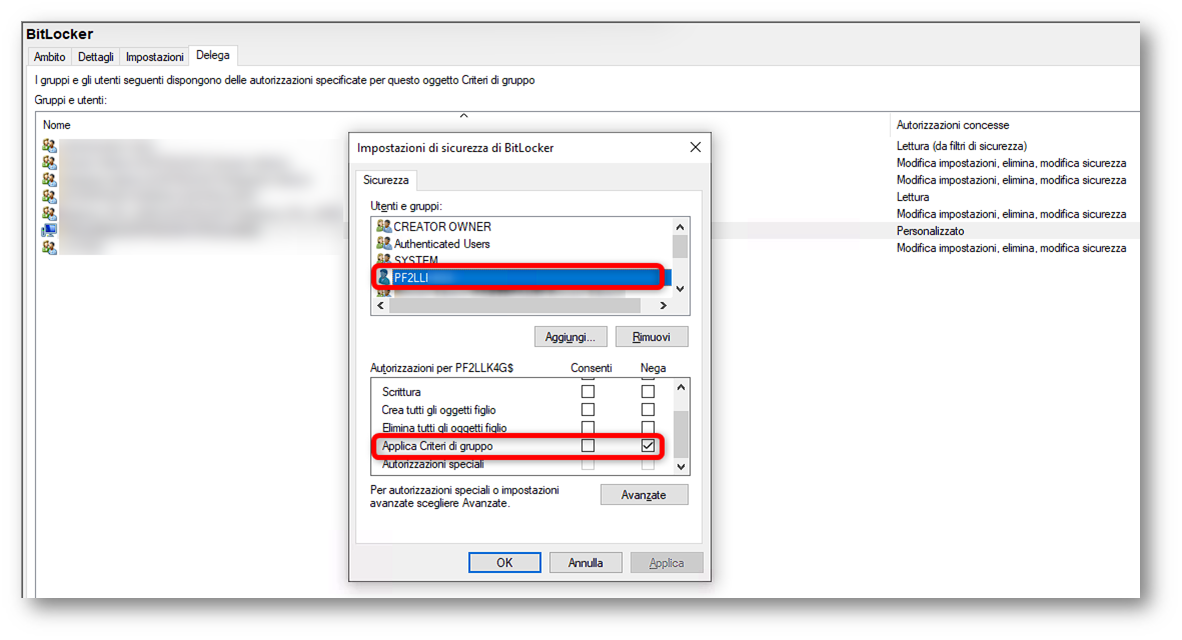The height and width of the screenshot is (640, 1182).
Task: Open Avanzate security settings
Action: [644, 495]
